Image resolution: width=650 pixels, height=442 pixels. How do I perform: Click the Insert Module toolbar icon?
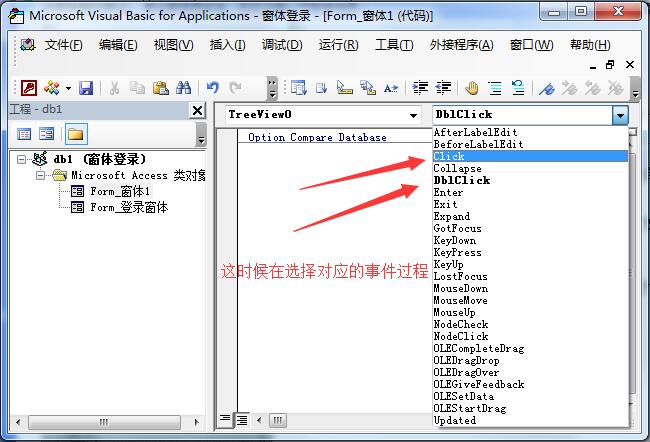coord(52,87)
